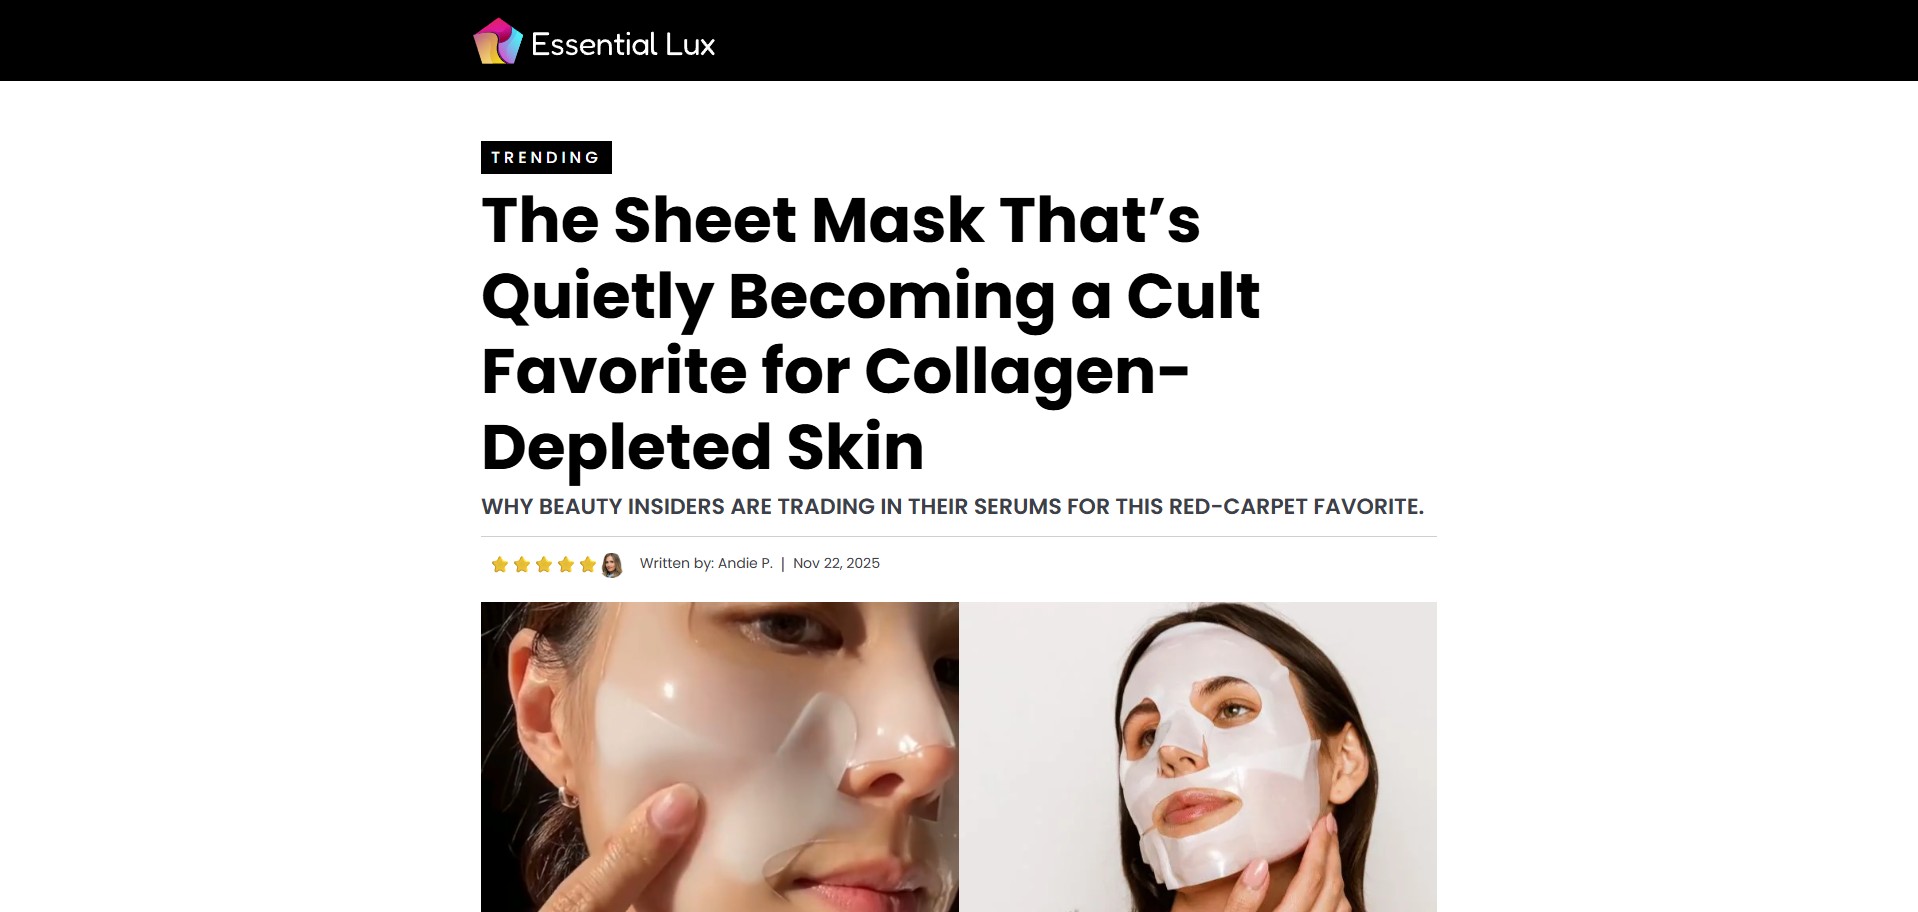This screenshot has height=912, width=1918.
Task: Click 'Quietly Becoming a Cult' headline text
Action: [x=871, y=296]
